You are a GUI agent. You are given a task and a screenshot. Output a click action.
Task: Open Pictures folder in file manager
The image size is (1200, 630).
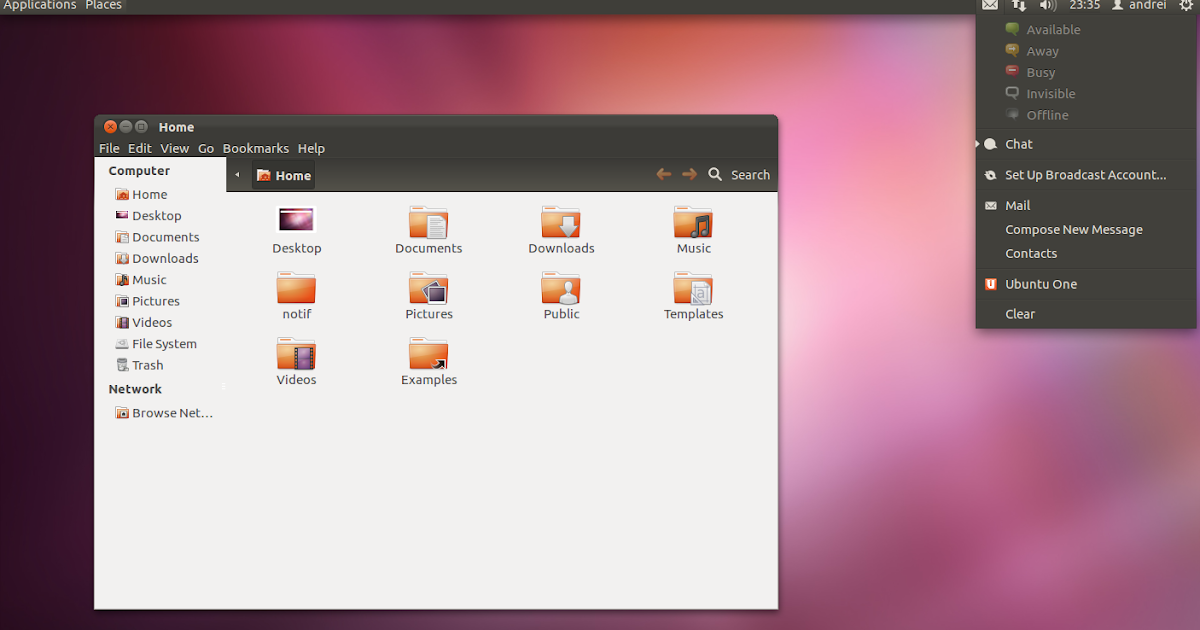pos(429,295)
